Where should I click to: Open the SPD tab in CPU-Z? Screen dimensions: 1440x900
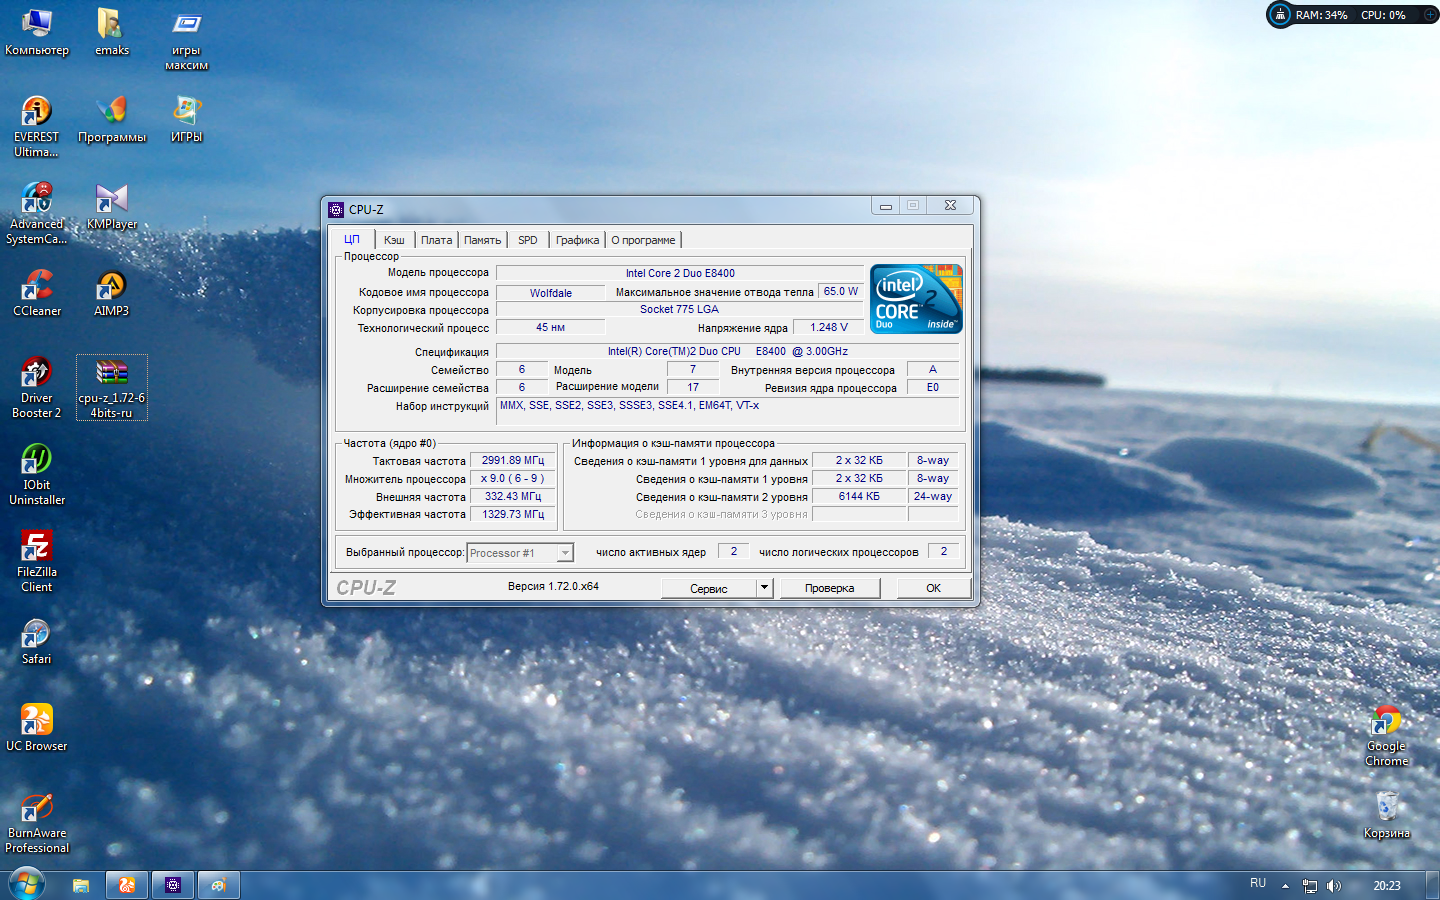[527, 240]
